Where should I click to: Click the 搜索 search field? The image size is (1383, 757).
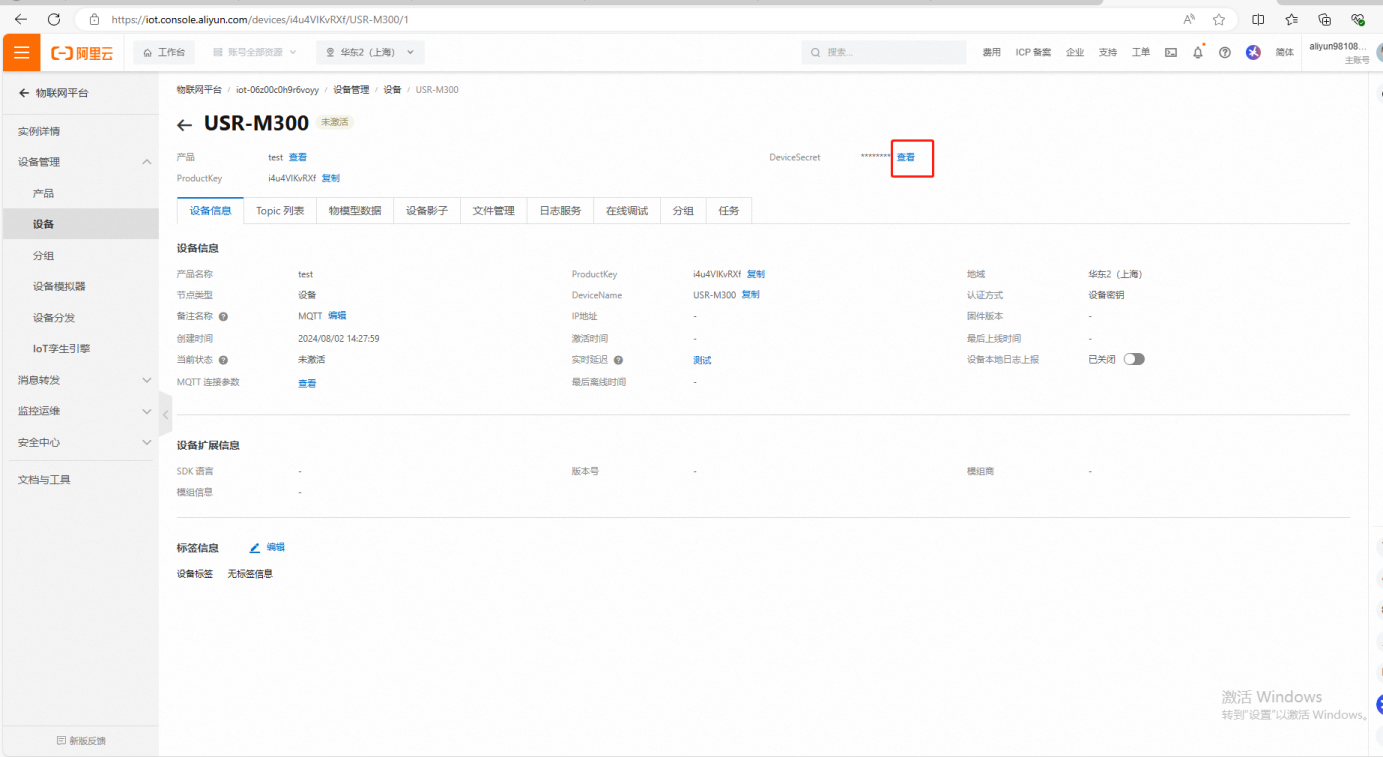(x=885, y=52)
